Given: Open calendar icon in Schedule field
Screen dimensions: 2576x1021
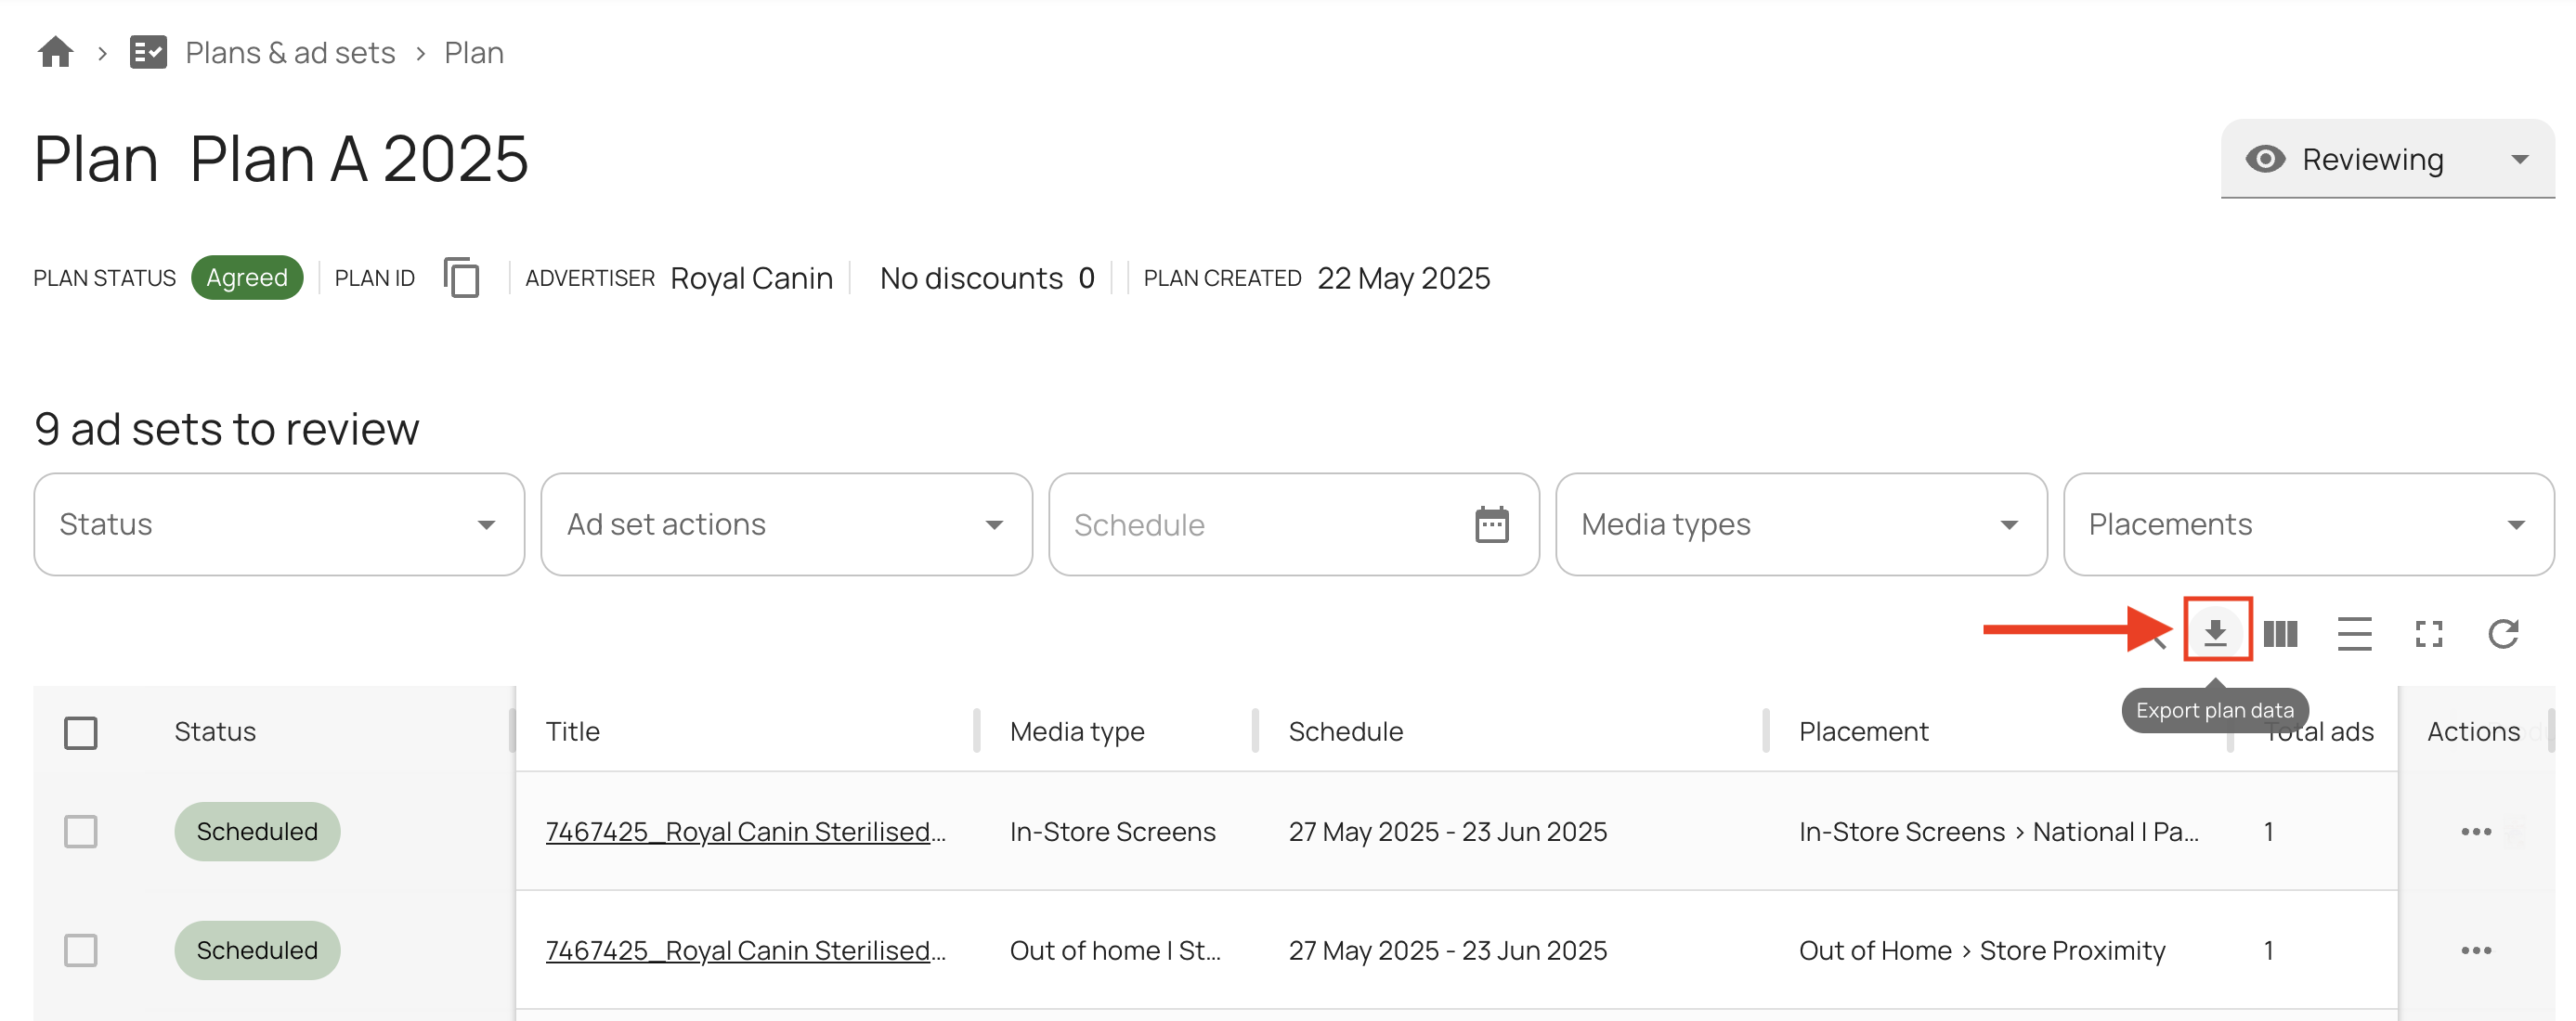Looking at the screenshot, I should coord(1491,524).
